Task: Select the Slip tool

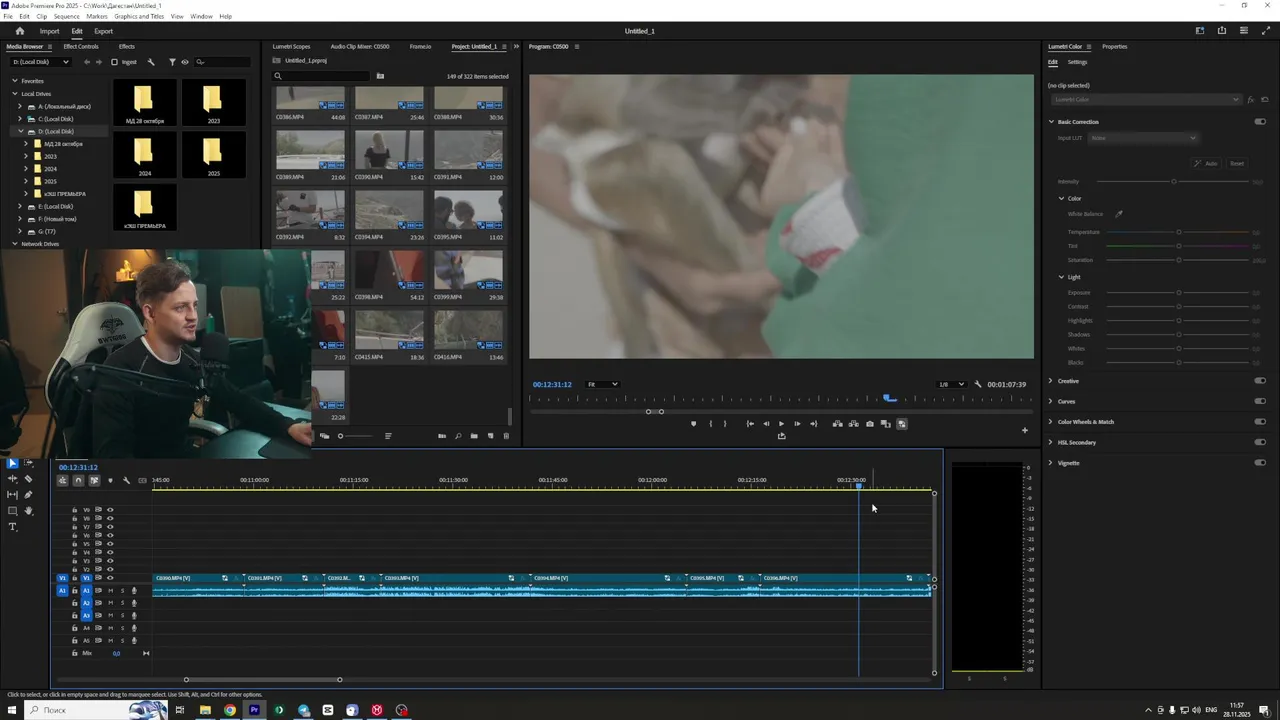Action: [12, 495]
